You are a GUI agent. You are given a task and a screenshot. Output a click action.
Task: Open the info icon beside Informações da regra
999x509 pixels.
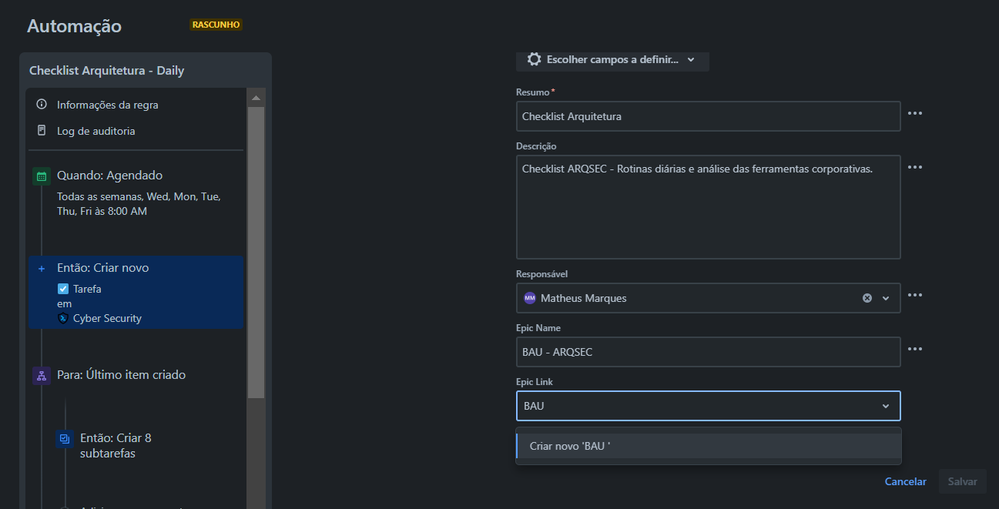pos(41,104)
